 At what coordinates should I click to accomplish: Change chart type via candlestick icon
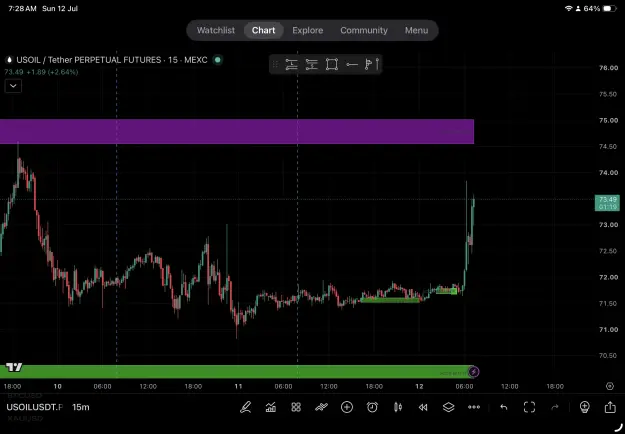click(398, 407)
